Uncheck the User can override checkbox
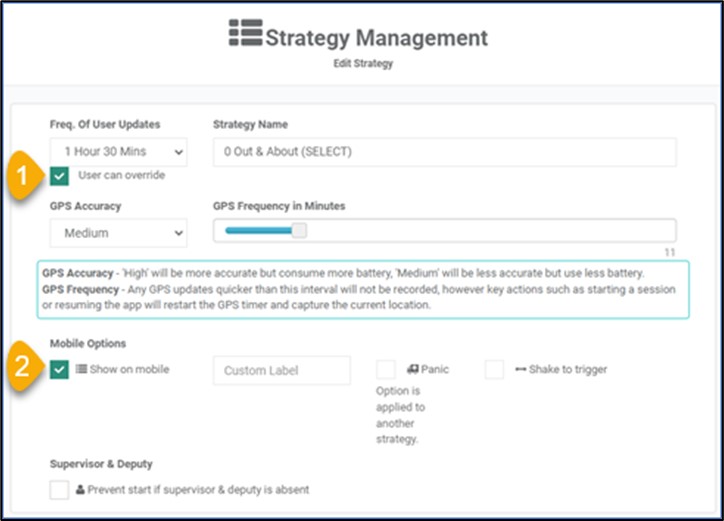Viewport: 724px width, 521px height. pos(59,176)
